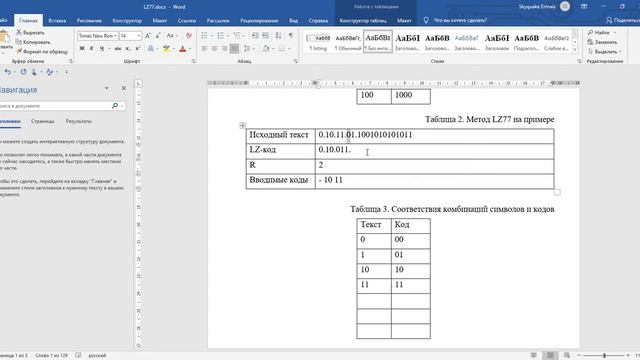Screen dimensions: 640x360
Task: Toggle superscript (x²) formatting
Action: point(138,49)
